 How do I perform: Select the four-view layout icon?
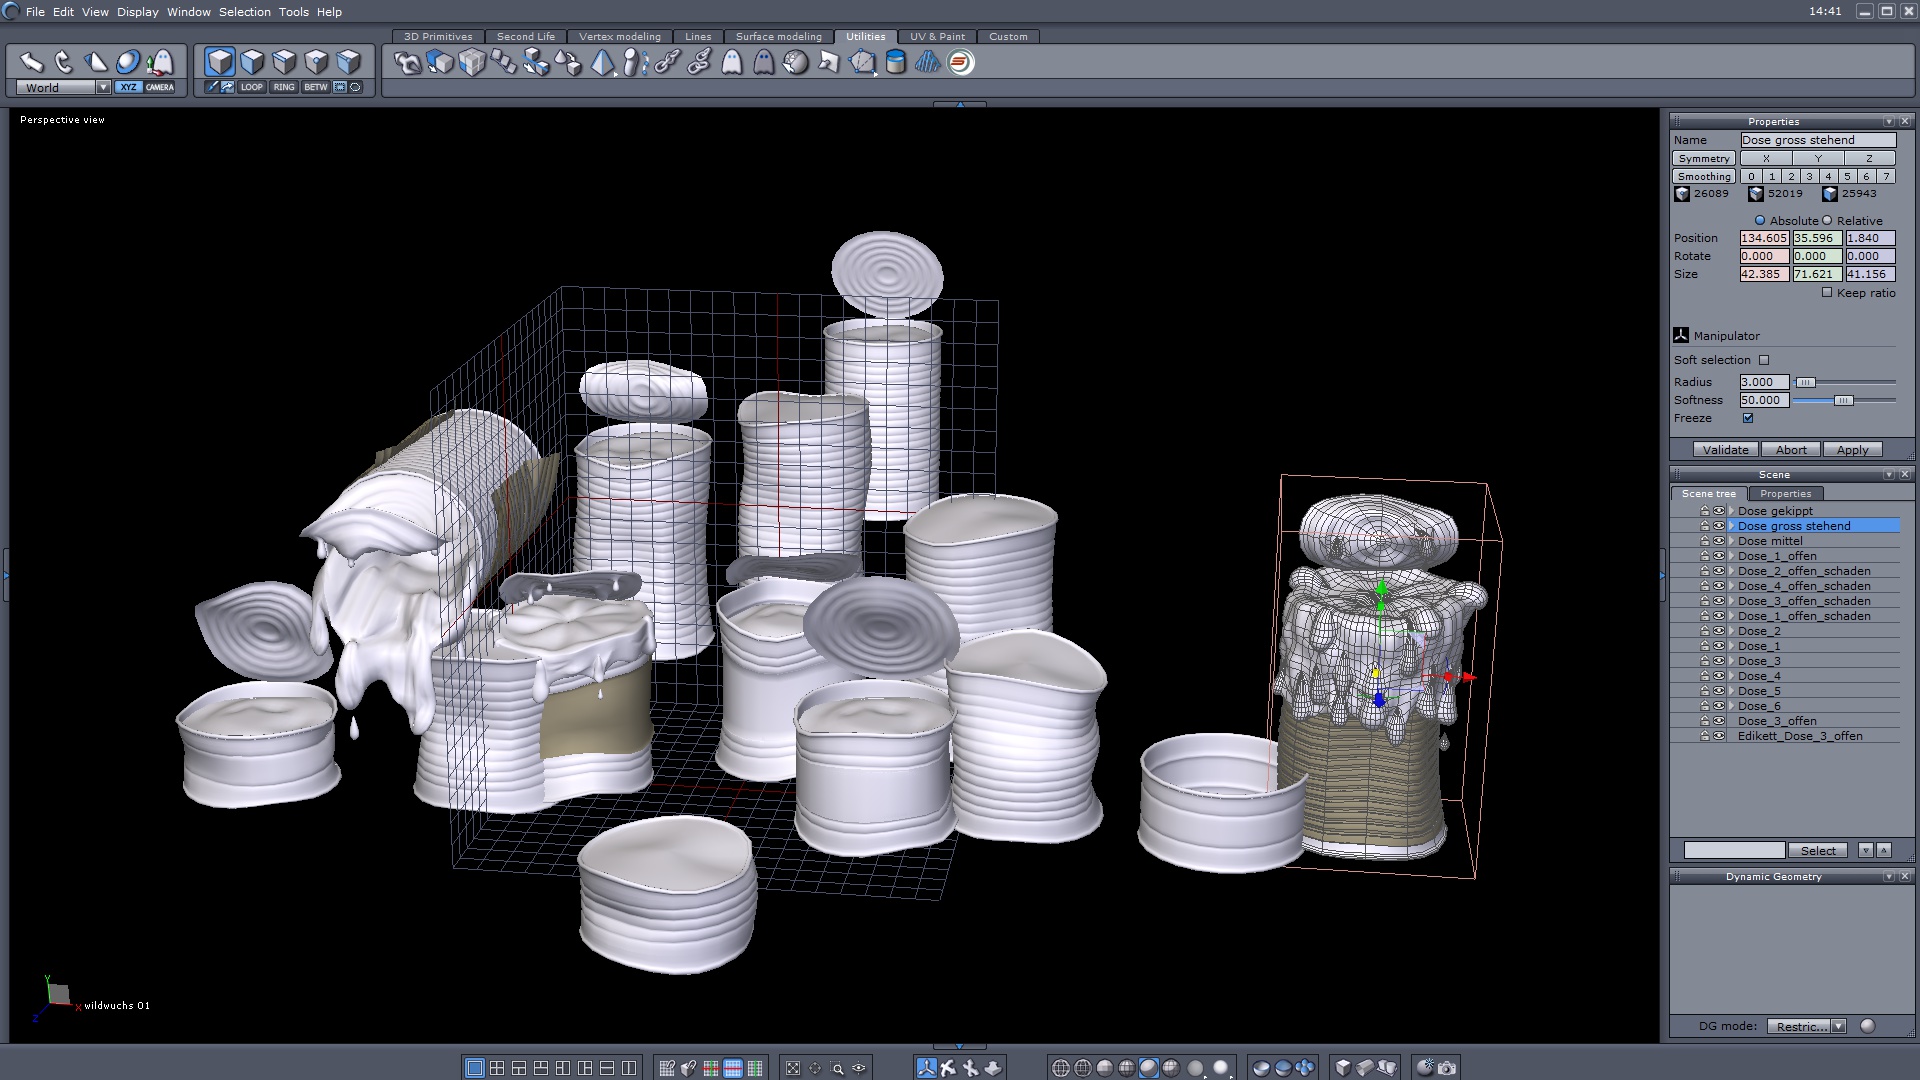pyautogui.click(x=497, y=1067)
